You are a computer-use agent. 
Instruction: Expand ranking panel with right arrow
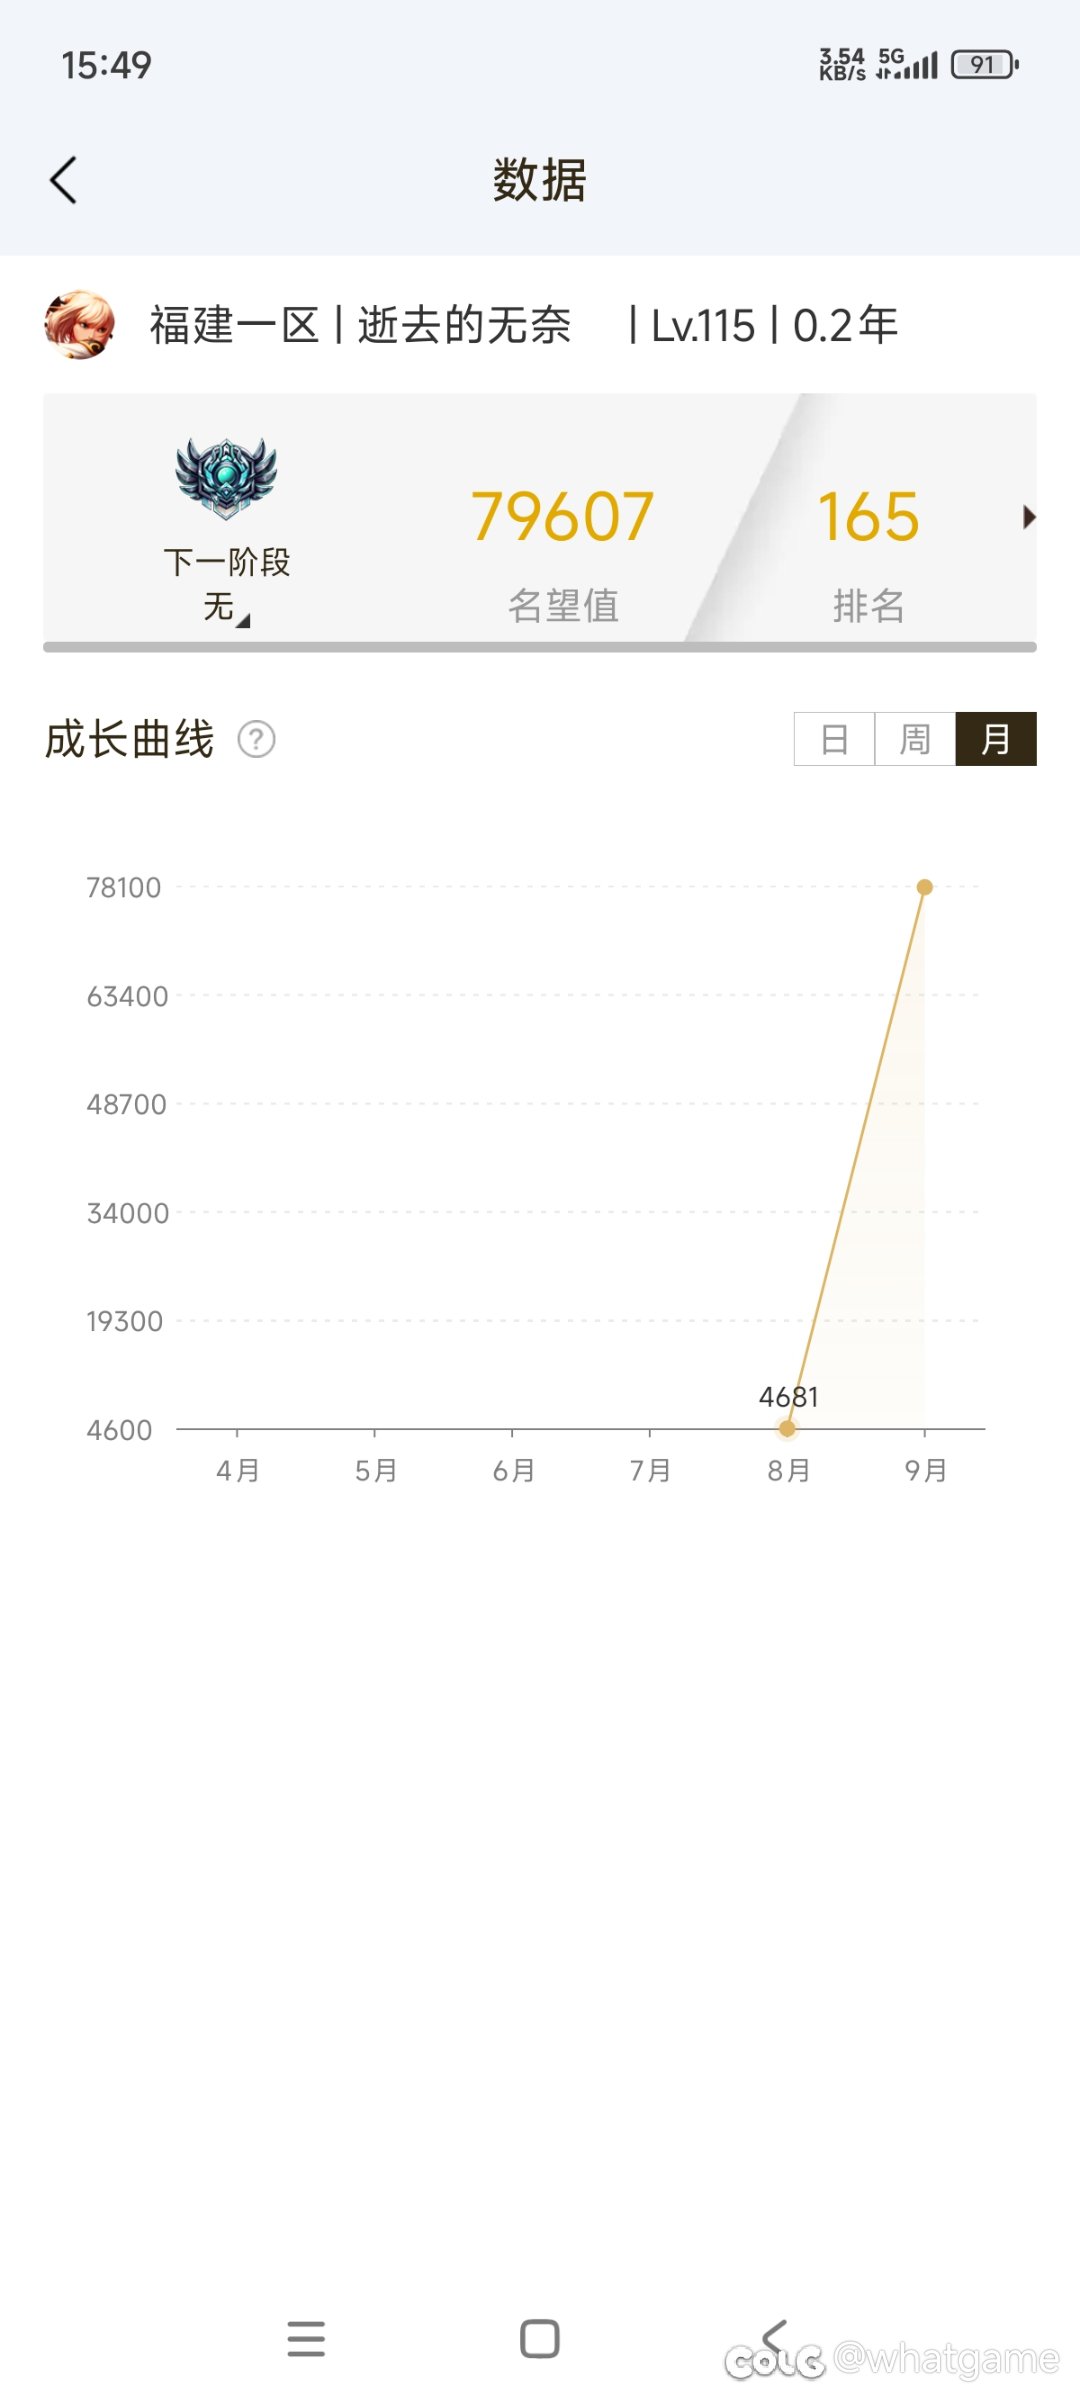(1029, 517)
